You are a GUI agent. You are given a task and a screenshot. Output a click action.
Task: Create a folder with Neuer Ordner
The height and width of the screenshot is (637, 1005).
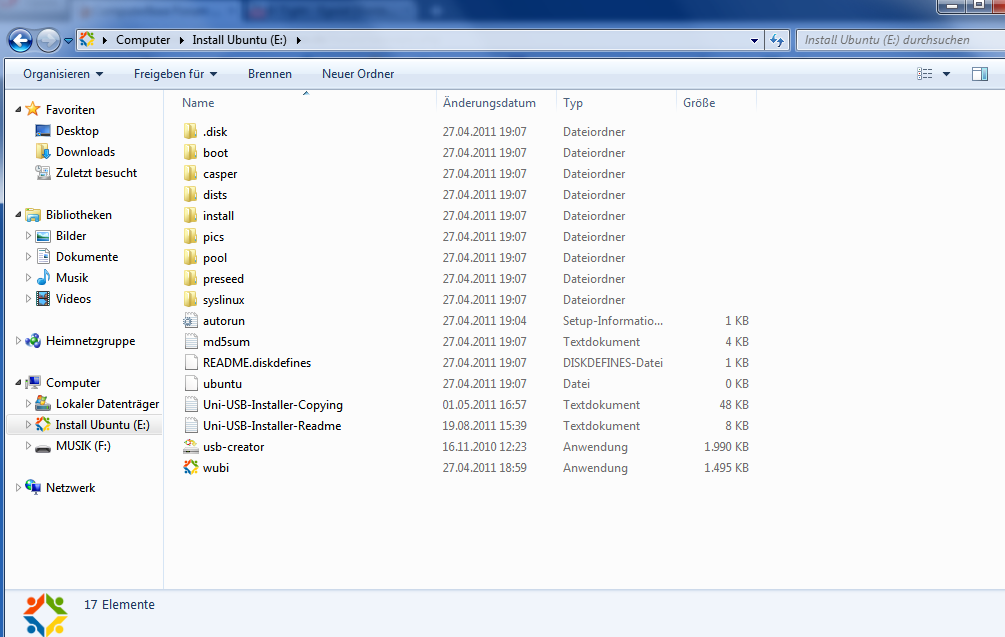358,74
